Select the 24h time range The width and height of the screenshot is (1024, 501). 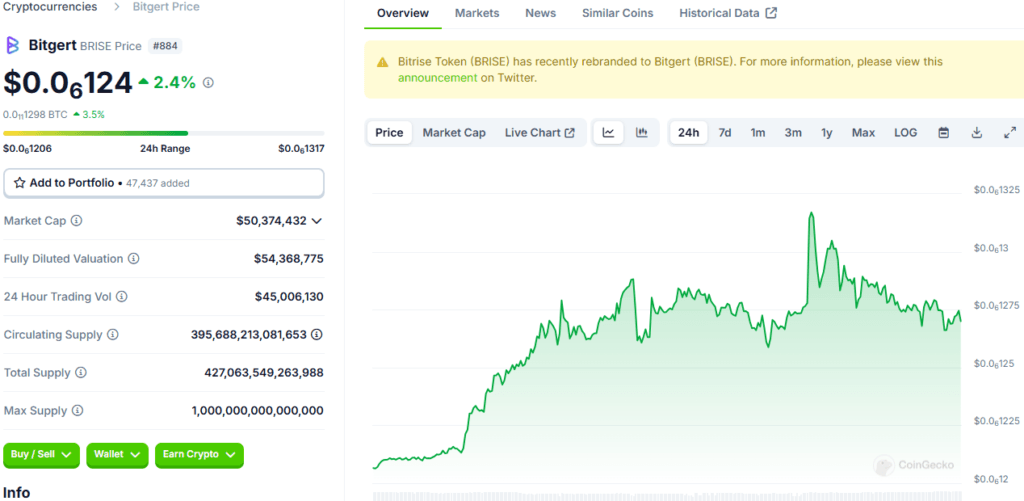(688, 133)
